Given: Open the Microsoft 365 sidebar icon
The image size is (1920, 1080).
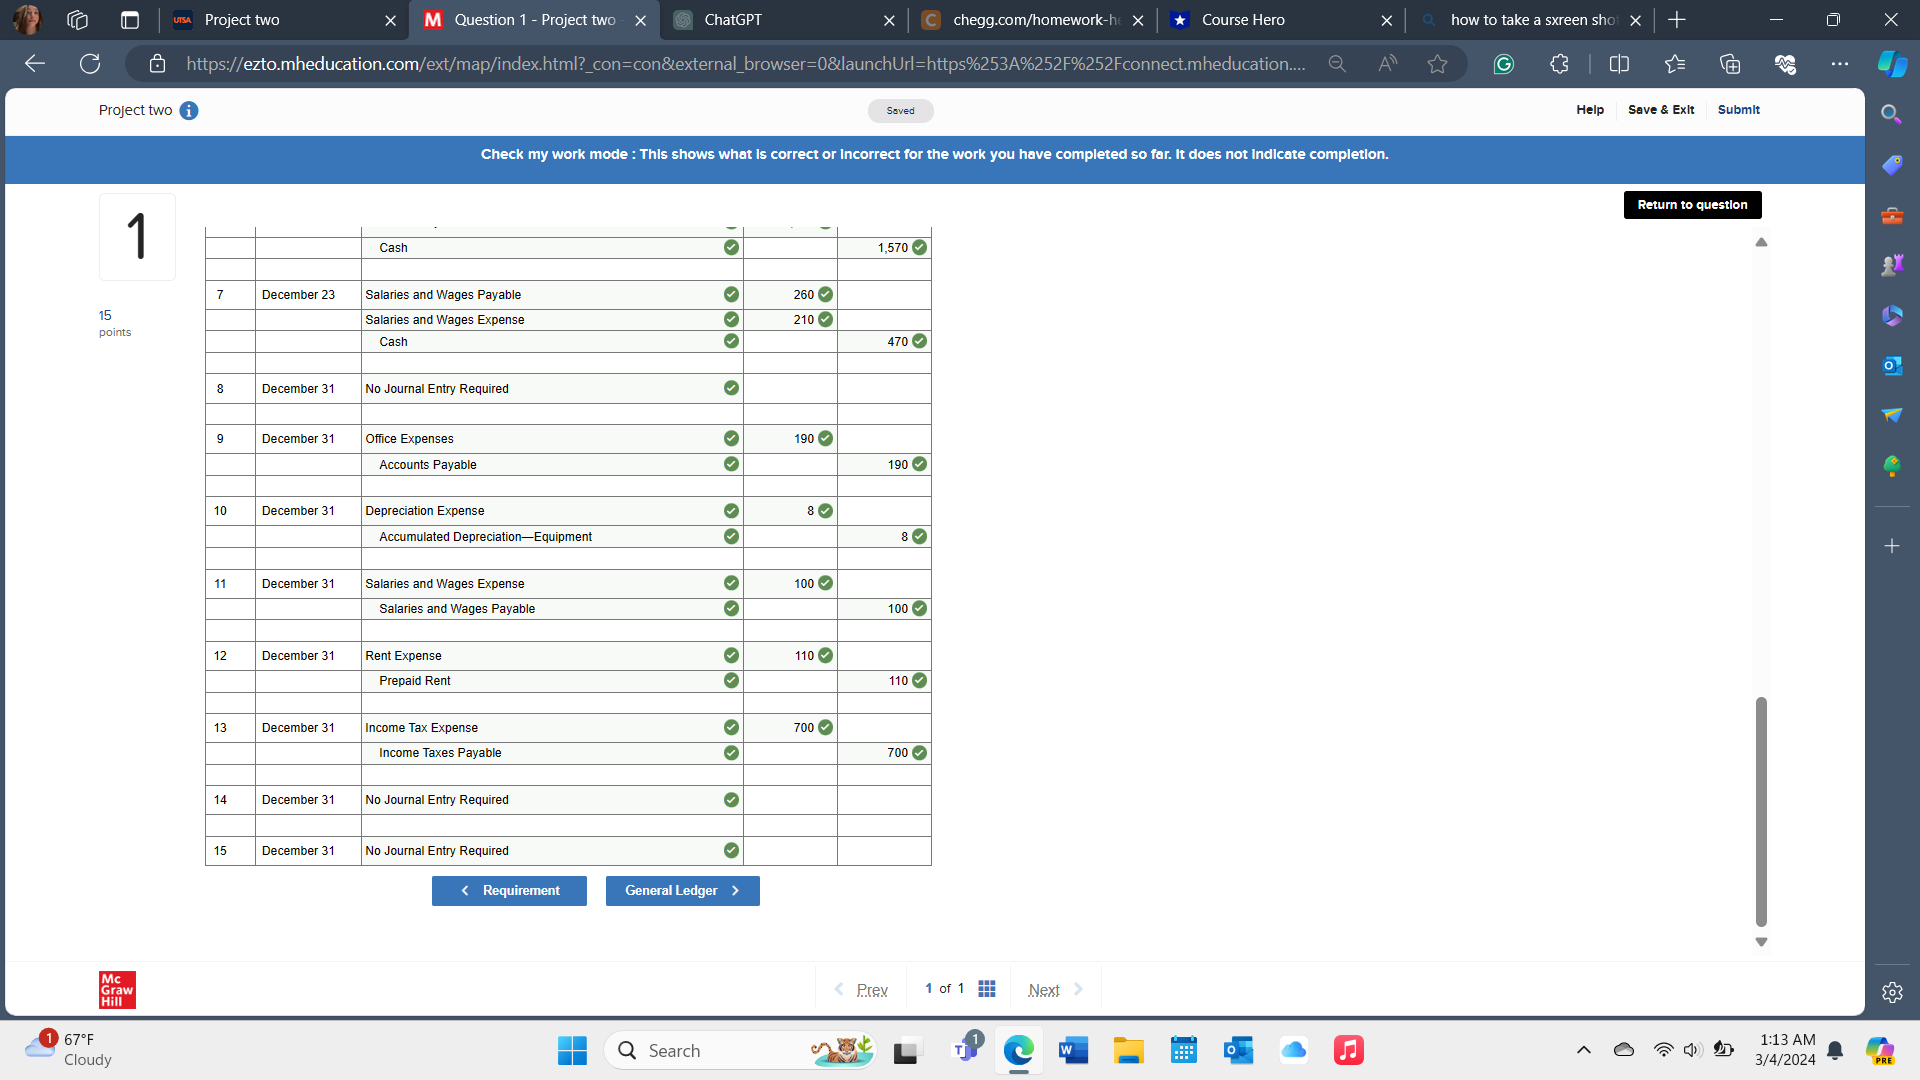Looking at the screenshot, I should (1892, 315).
